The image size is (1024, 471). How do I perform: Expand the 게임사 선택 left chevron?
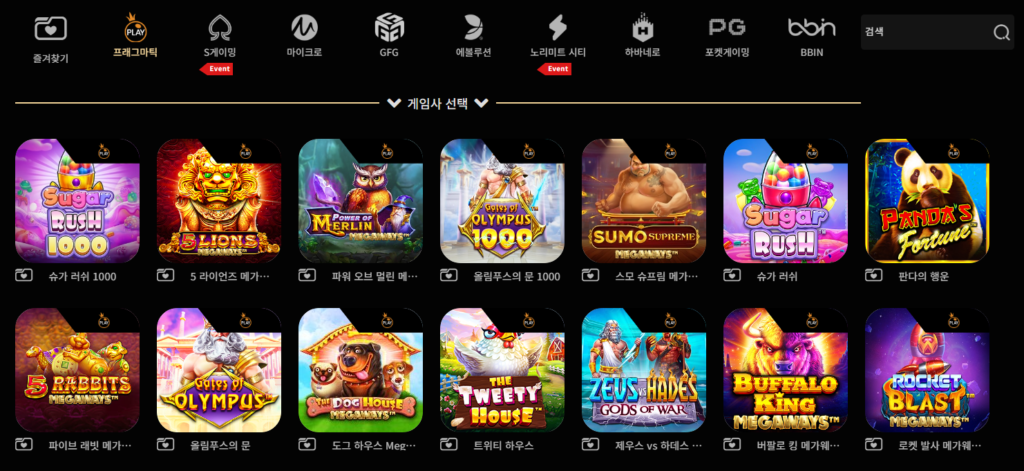394,103
